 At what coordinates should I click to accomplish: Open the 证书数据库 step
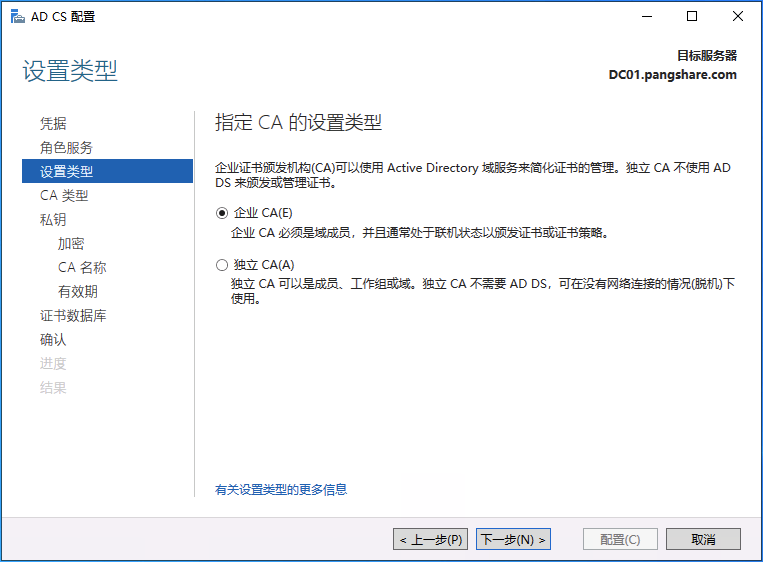pos(73,315)
